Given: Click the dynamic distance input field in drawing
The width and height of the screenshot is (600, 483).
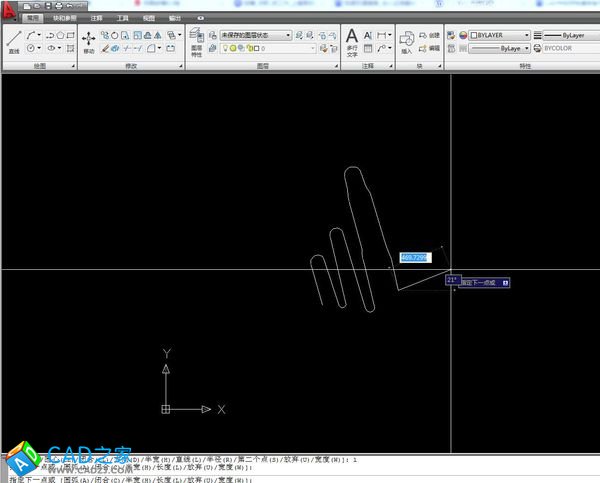Looking at the screenshot, I should point(414,257).
